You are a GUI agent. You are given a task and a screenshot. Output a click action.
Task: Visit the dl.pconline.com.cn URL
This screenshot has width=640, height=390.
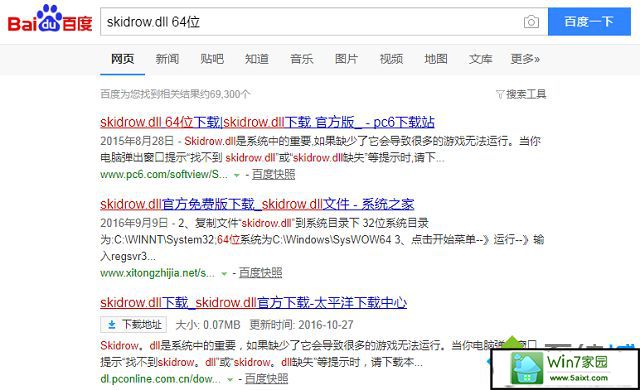pos(160,379)
